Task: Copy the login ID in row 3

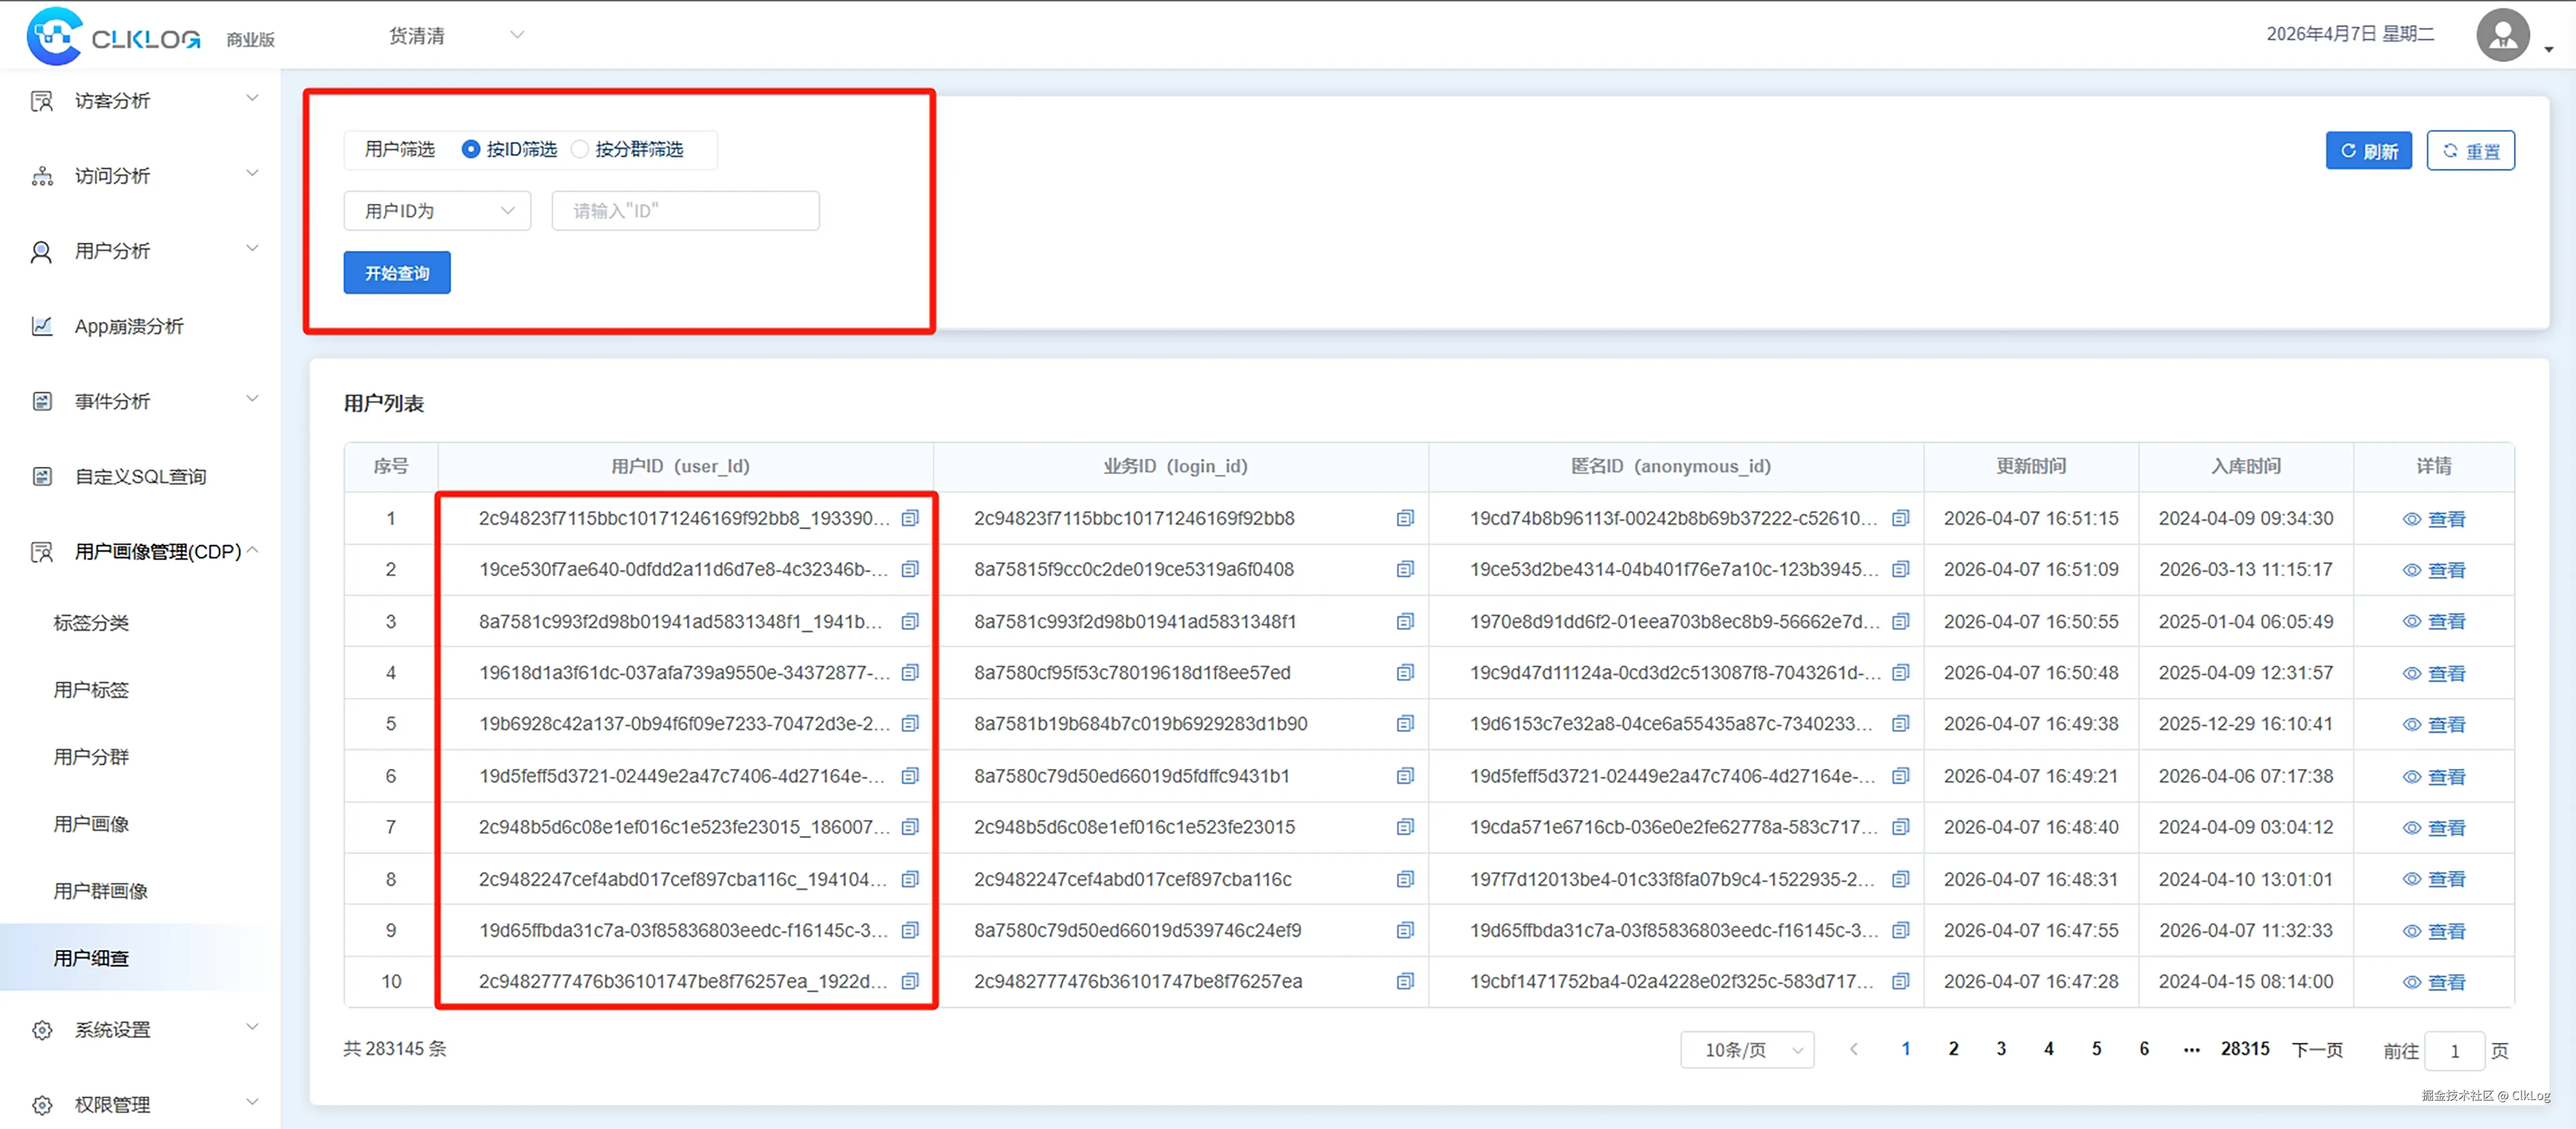Action: (1404, 621)
